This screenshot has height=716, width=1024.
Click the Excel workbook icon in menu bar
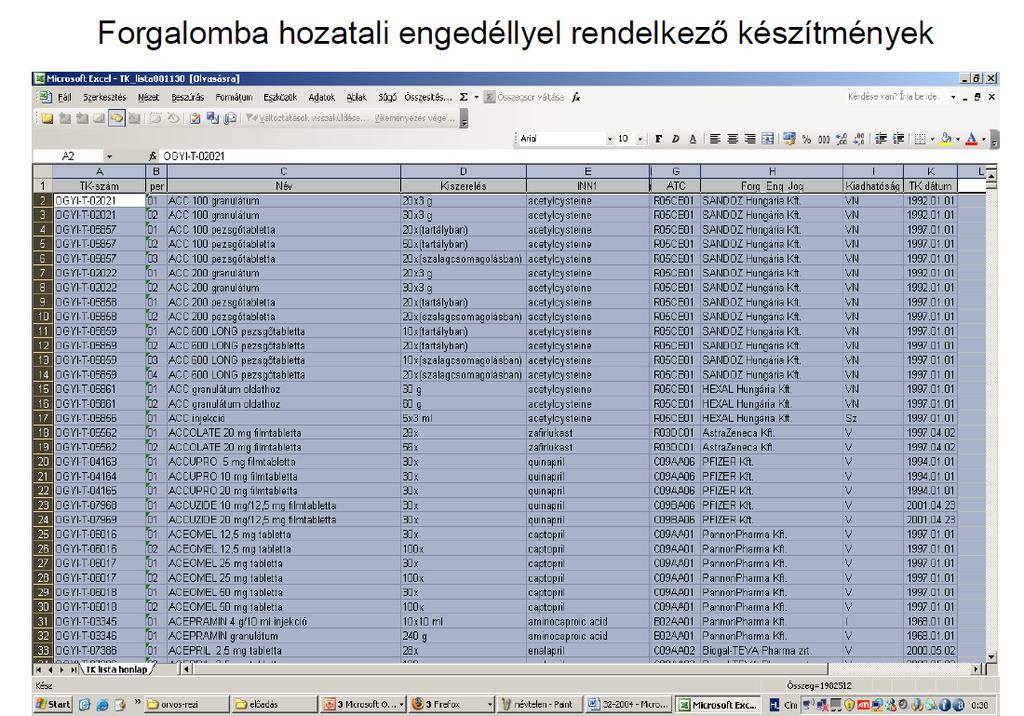[44, 97]
